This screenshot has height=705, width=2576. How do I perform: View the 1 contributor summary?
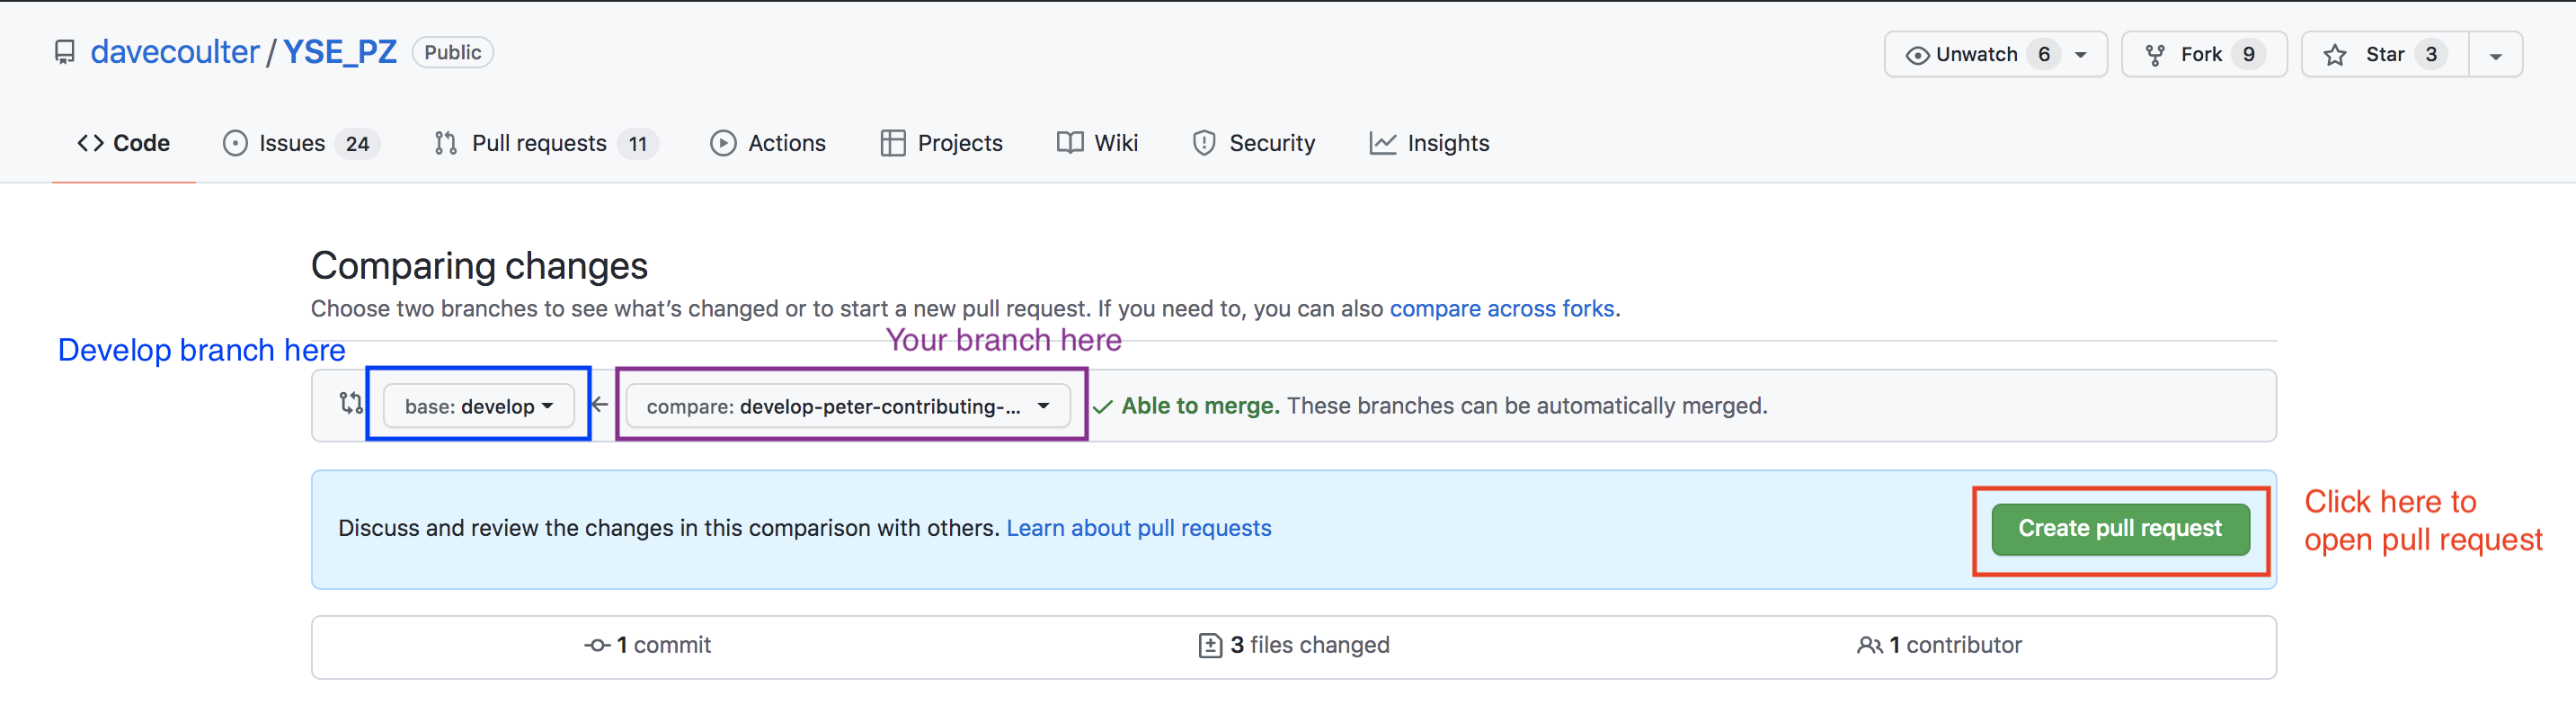[x=1939, y=645]
